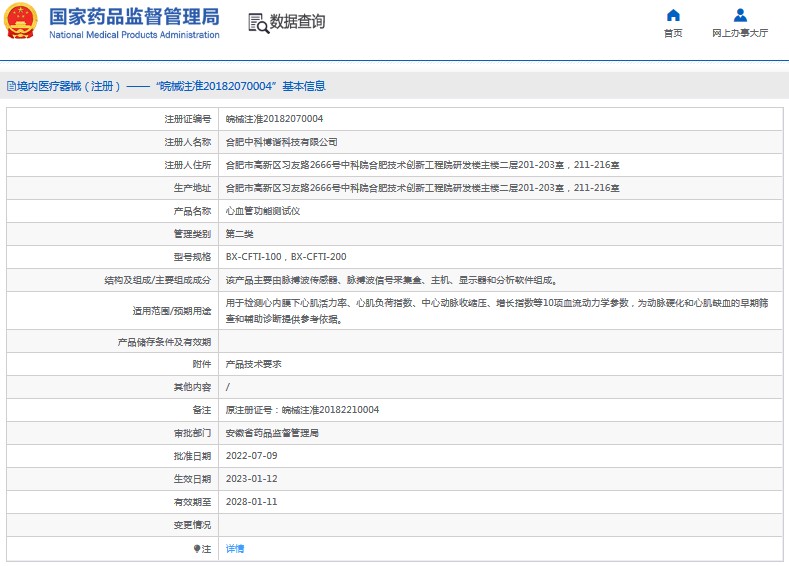789x566 pixels.
Task: Click the National Medical Products Administration subtitle
Action: click(134, 35)
